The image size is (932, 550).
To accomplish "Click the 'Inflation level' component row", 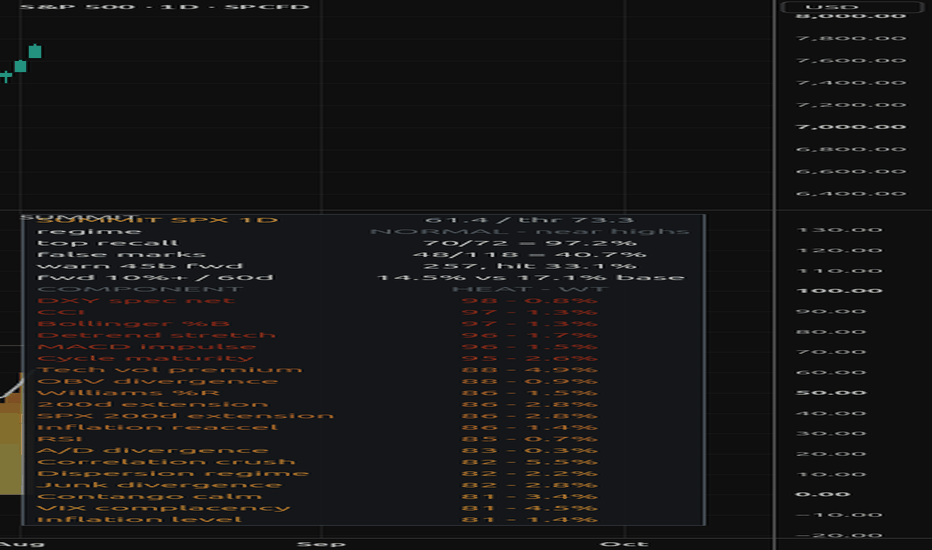I will [x=139, y=520].
